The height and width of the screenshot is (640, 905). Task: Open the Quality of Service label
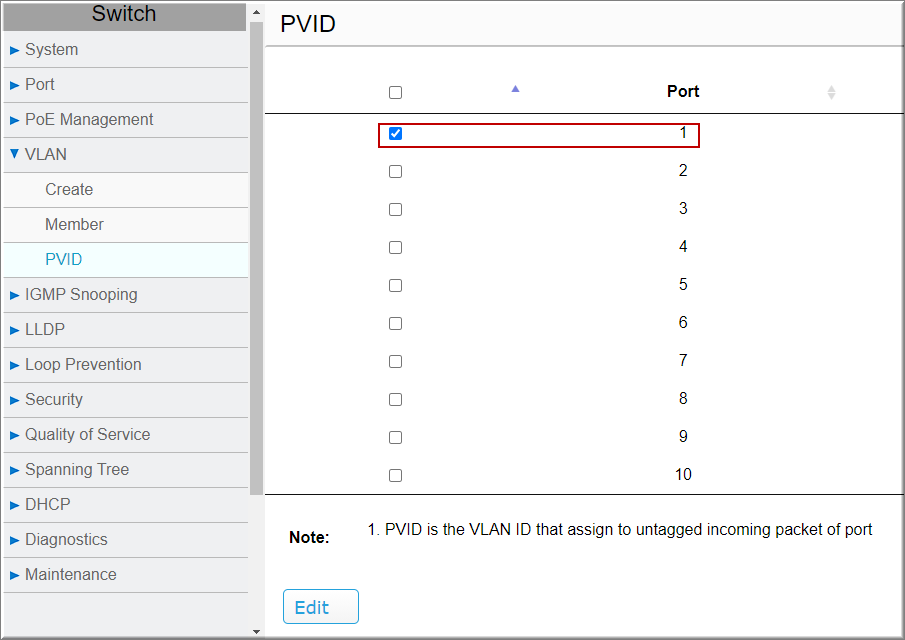[x=87, y=435]
